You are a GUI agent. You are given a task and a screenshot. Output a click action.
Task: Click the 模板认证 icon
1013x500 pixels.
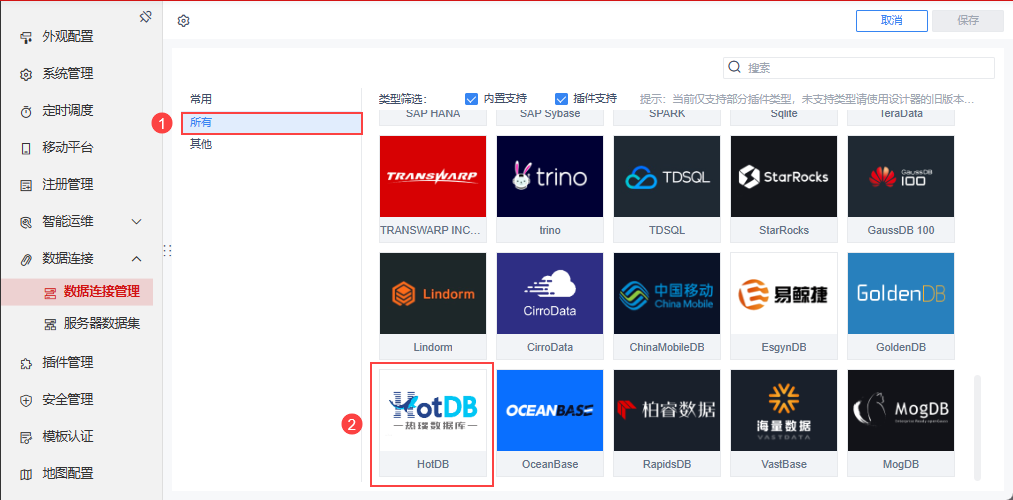26,437
